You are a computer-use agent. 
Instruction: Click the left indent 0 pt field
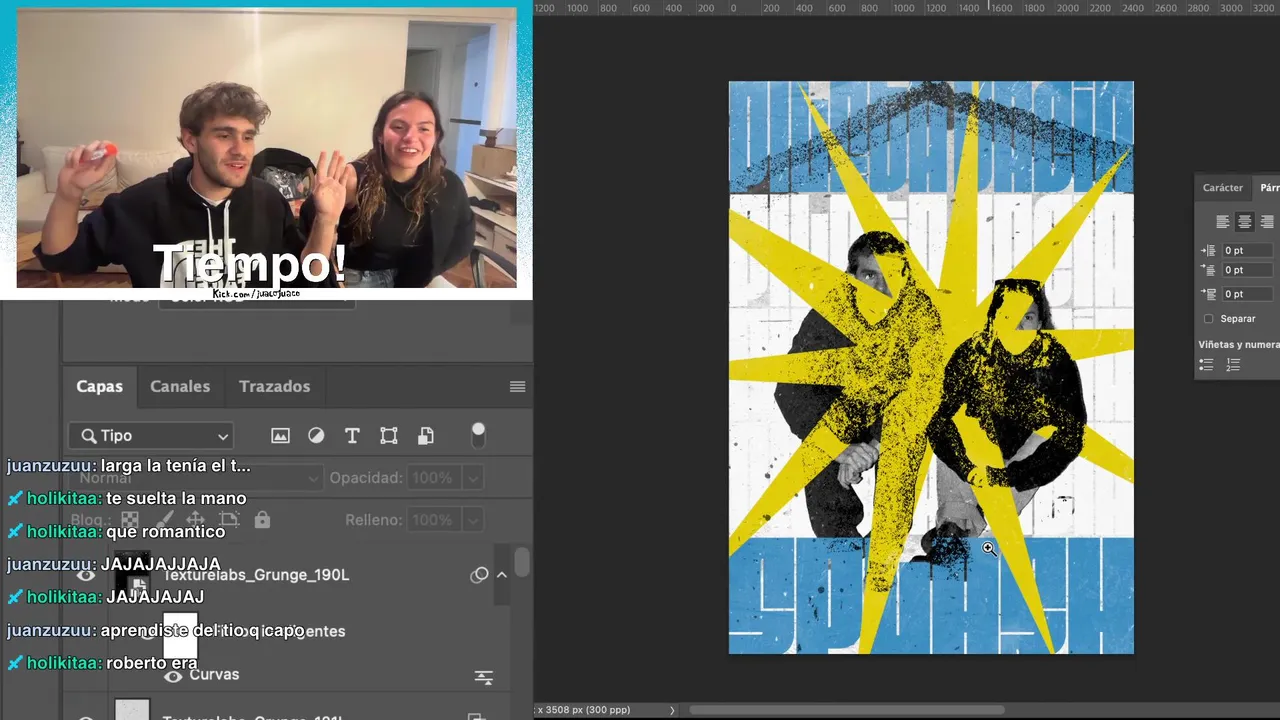tap(1250, 250)
